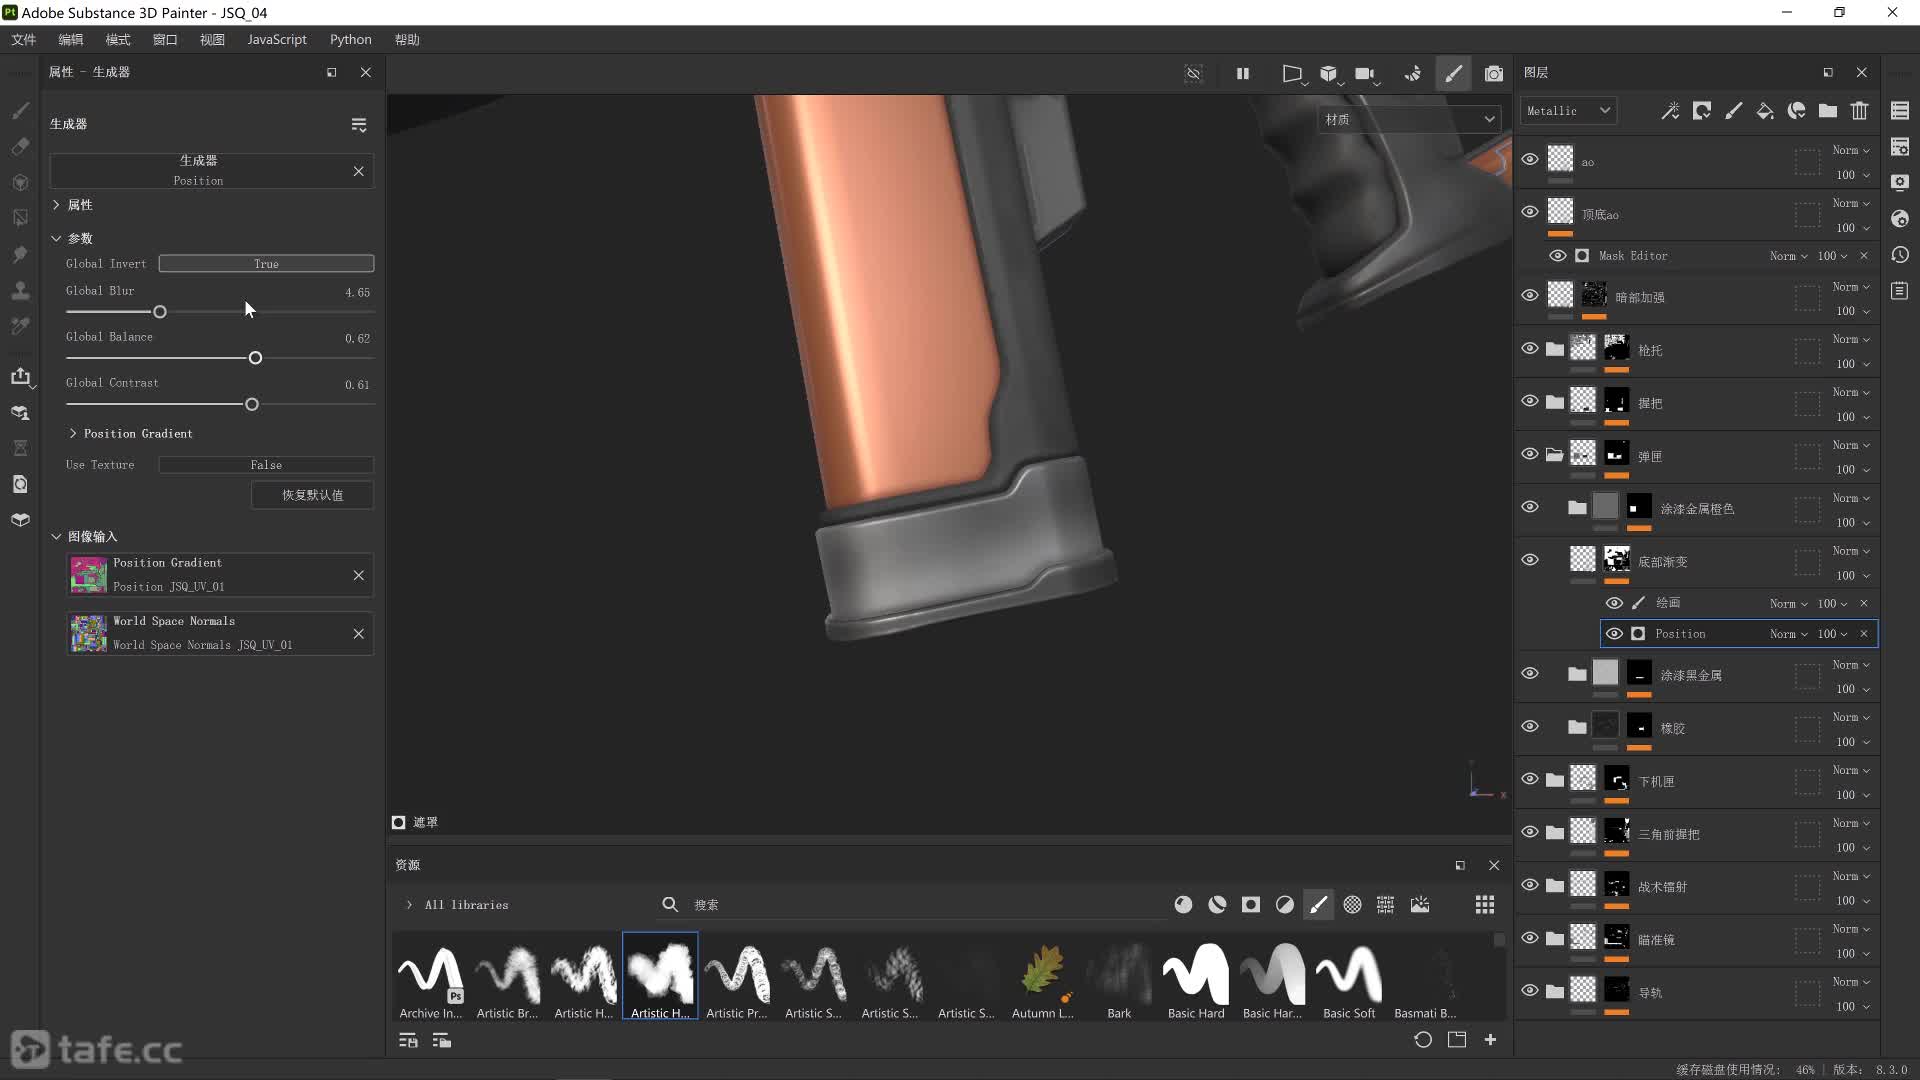The height and width of the screenshot is (1080, 1920).
Task: Select the Clone stamp tool
Action: (x=20, y=290)
